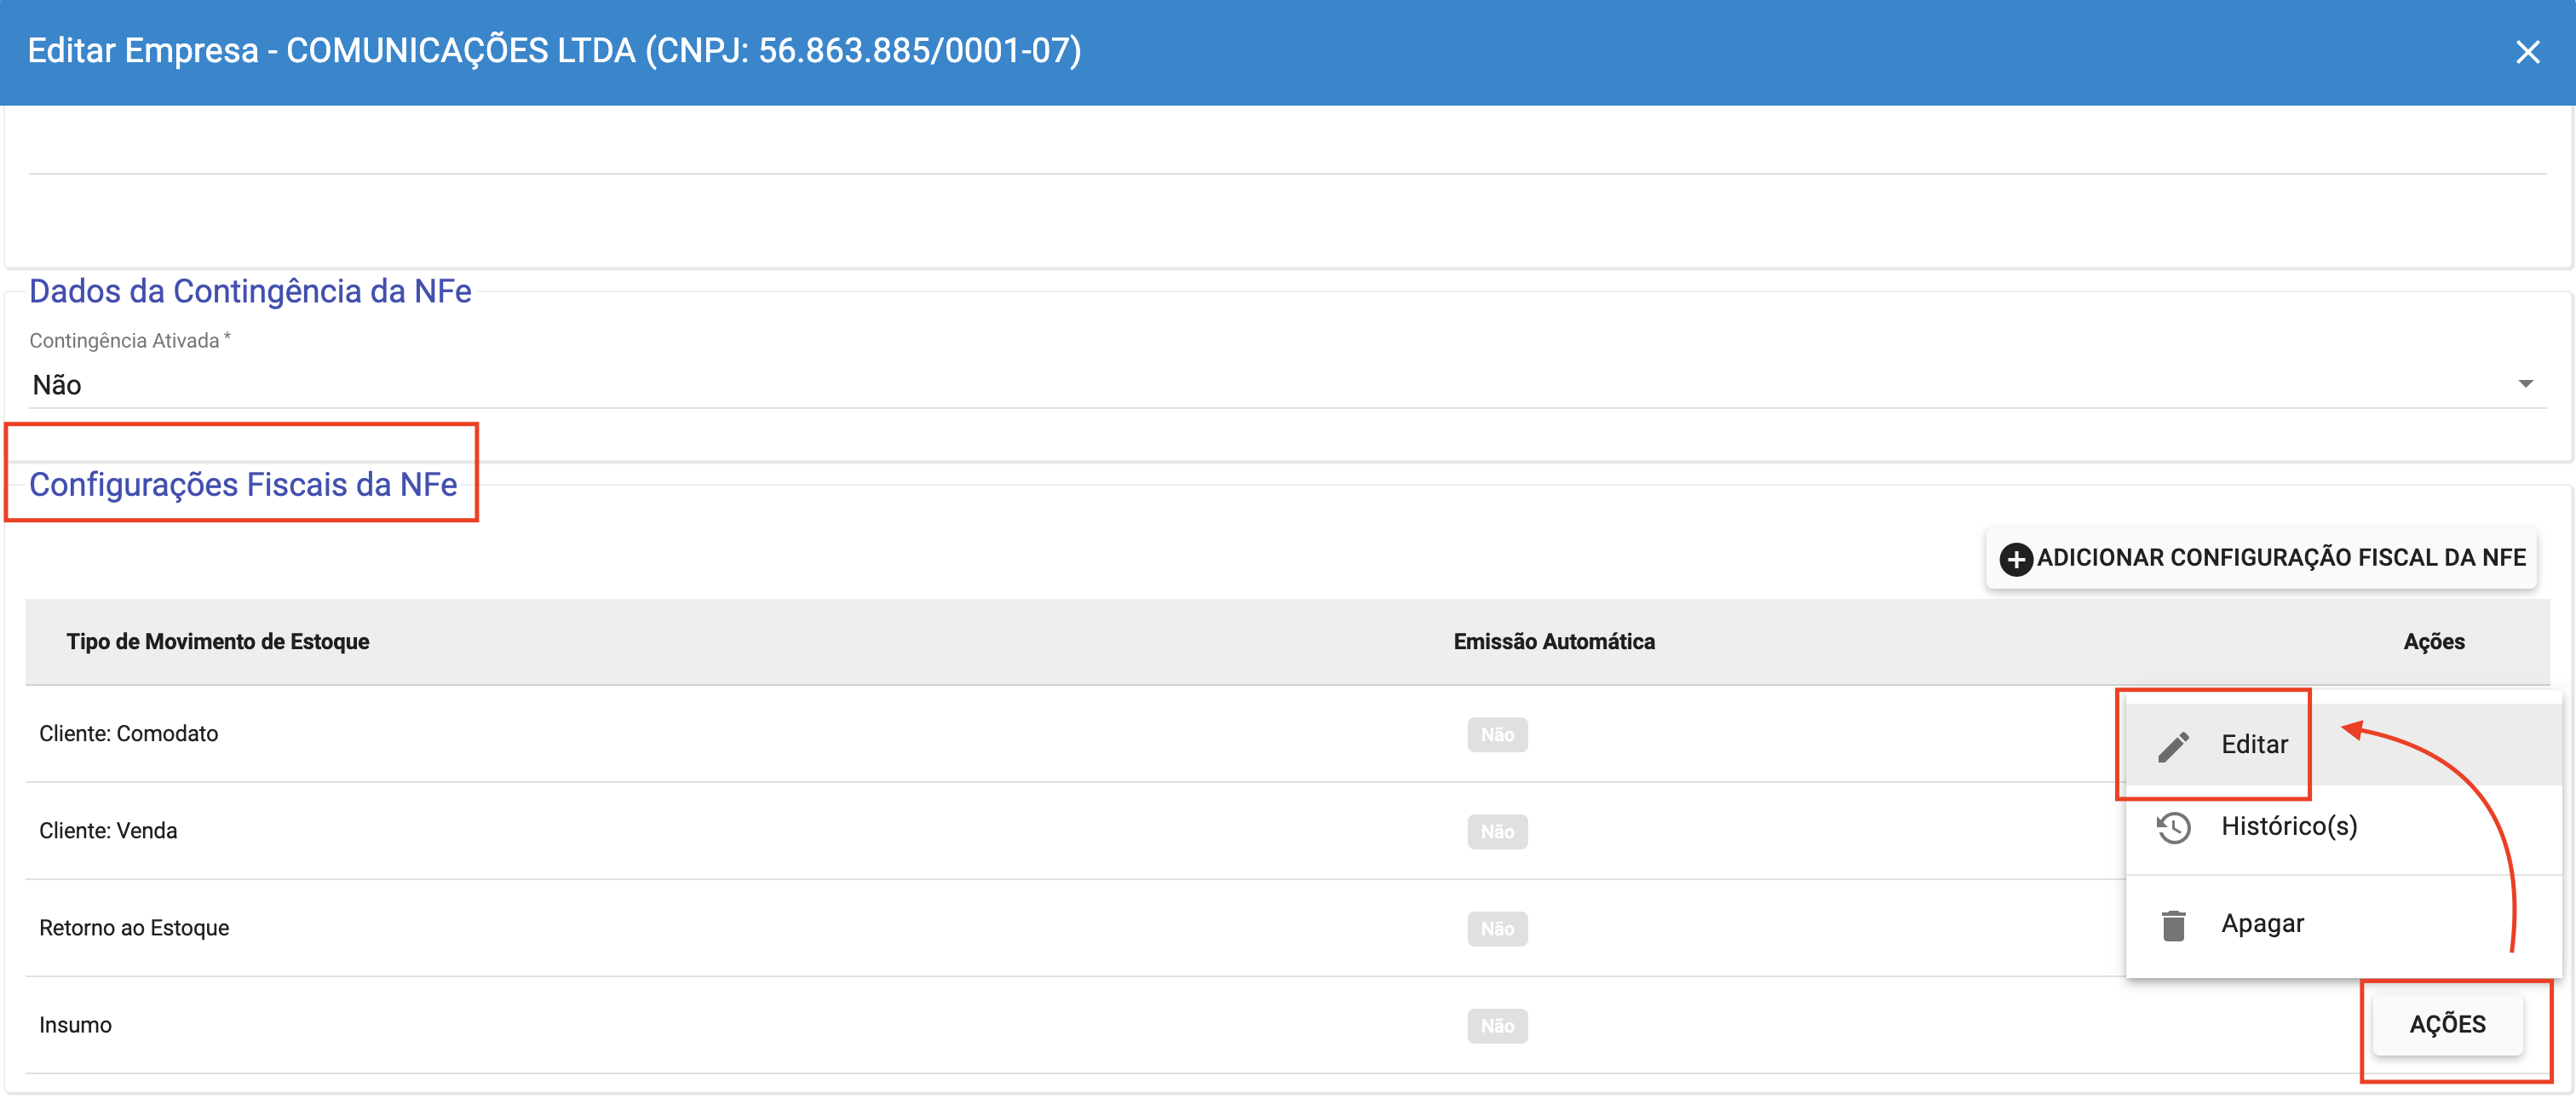The image size is (2576, 1099).
Task: Add a new Configuração Fiscal da NFe
Action: pos(2261,558)
